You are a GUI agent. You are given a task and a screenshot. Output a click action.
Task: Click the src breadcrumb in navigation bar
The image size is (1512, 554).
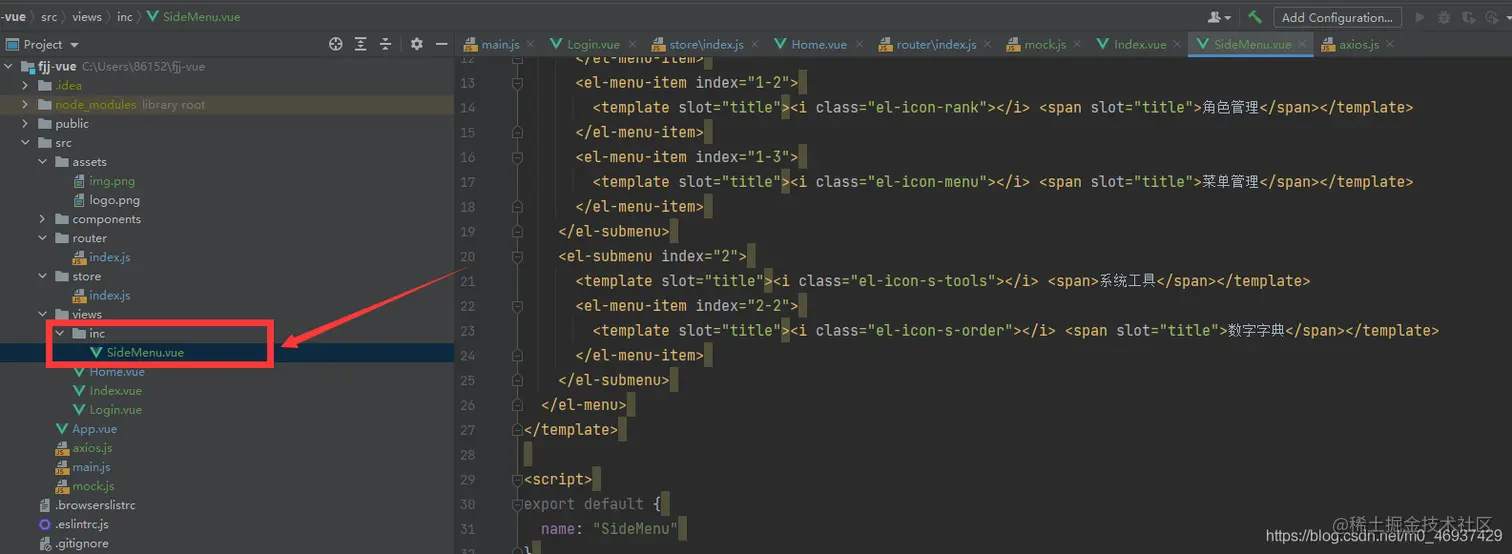49,17
